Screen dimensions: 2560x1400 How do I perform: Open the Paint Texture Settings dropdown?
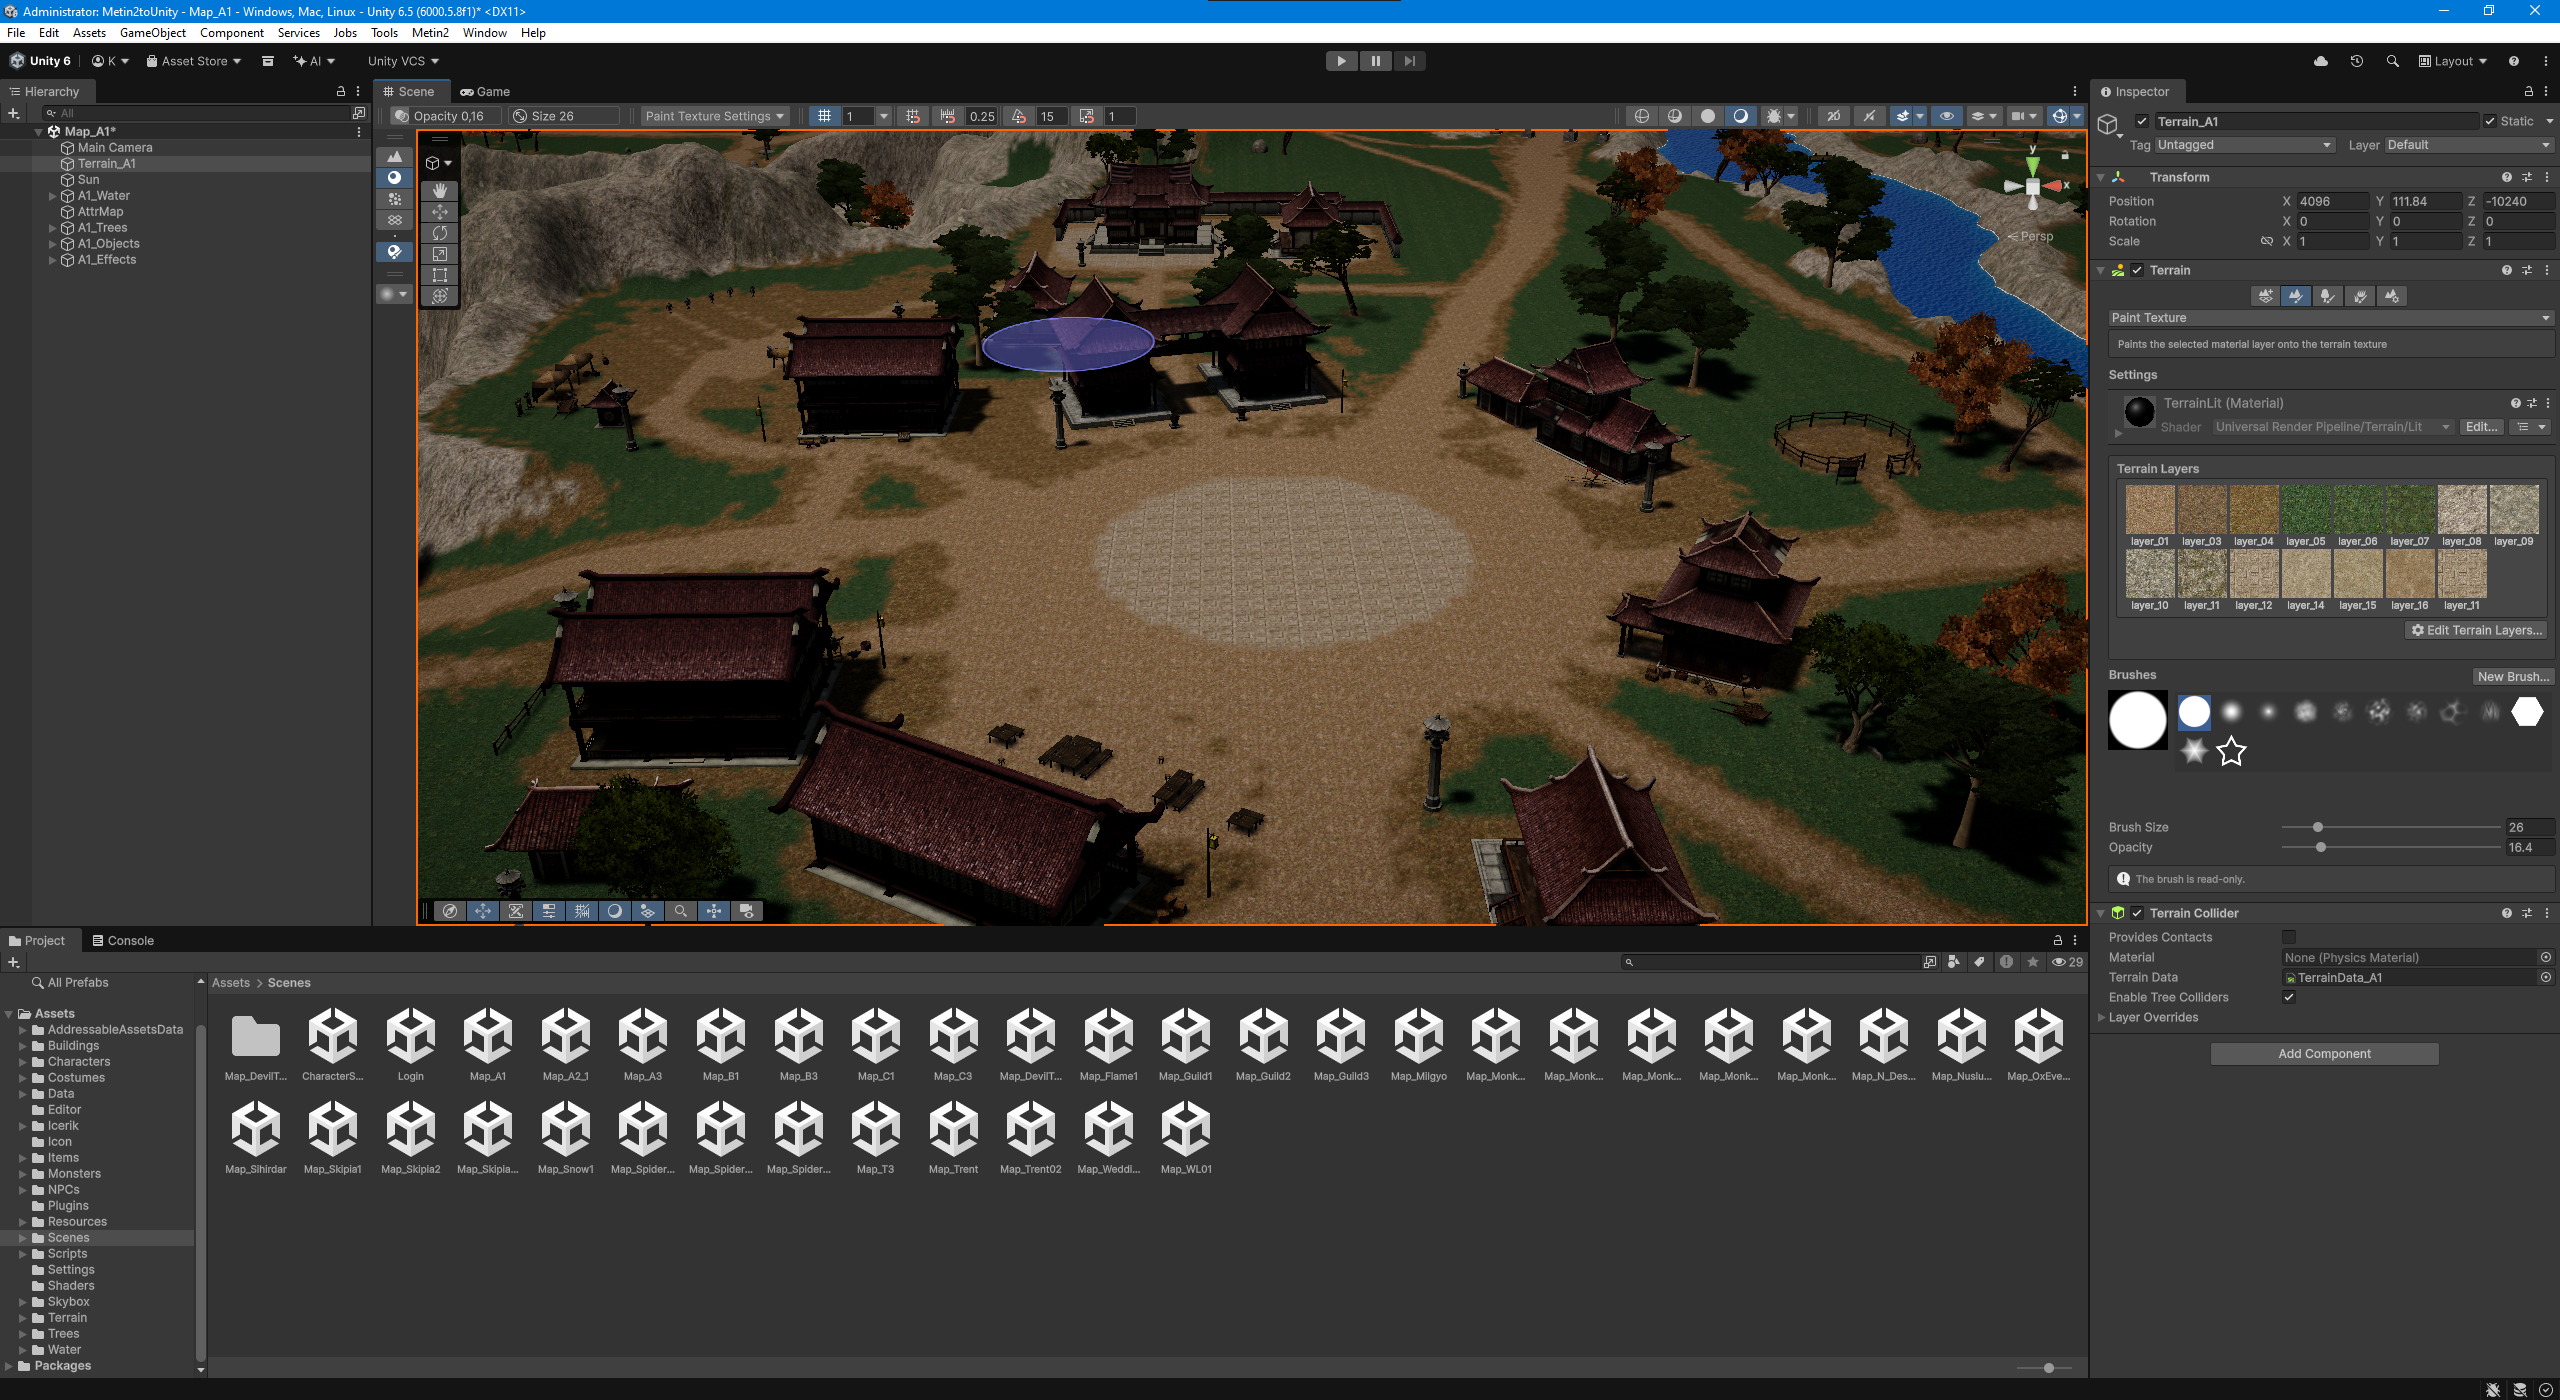tap(715, 116)
